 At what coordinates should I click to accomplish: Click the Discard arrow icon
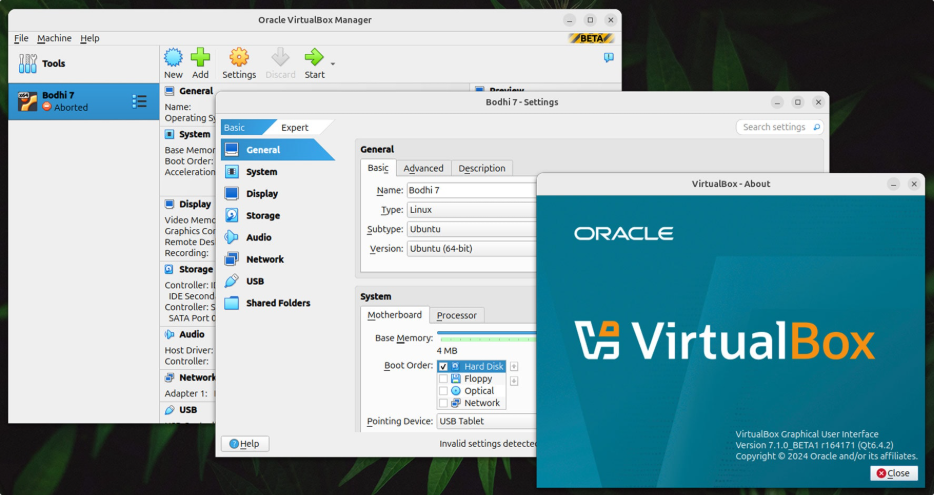click(x=280, y=57)
